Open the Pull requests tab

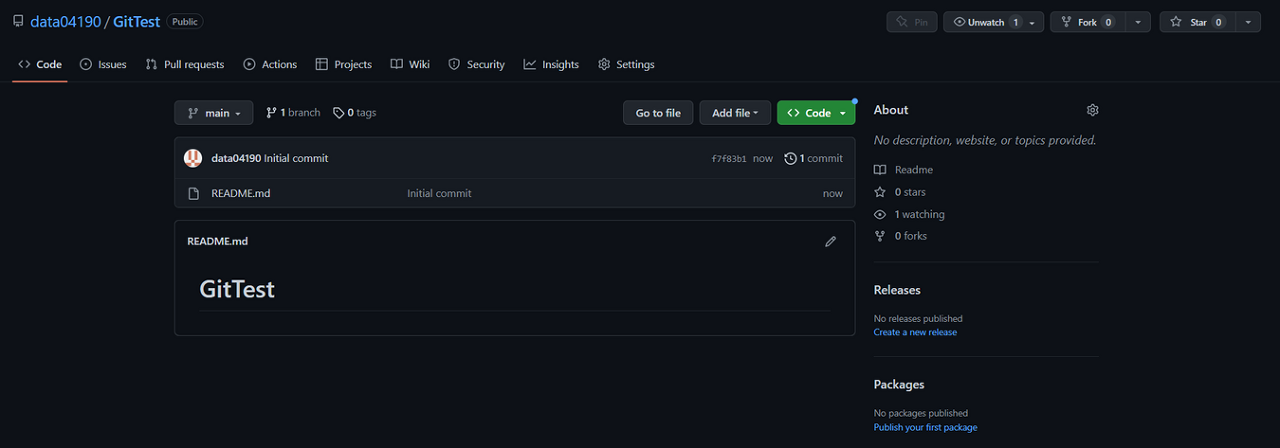pos(185,64)
